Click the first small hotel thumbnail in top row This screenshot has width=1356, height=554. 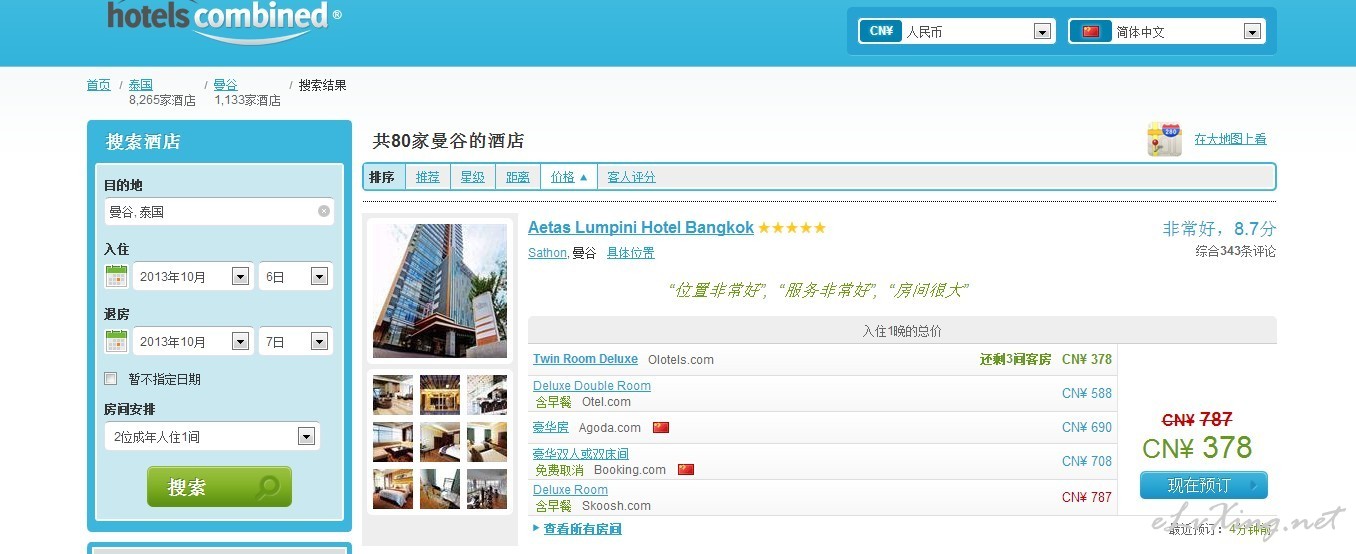(393, 395)
